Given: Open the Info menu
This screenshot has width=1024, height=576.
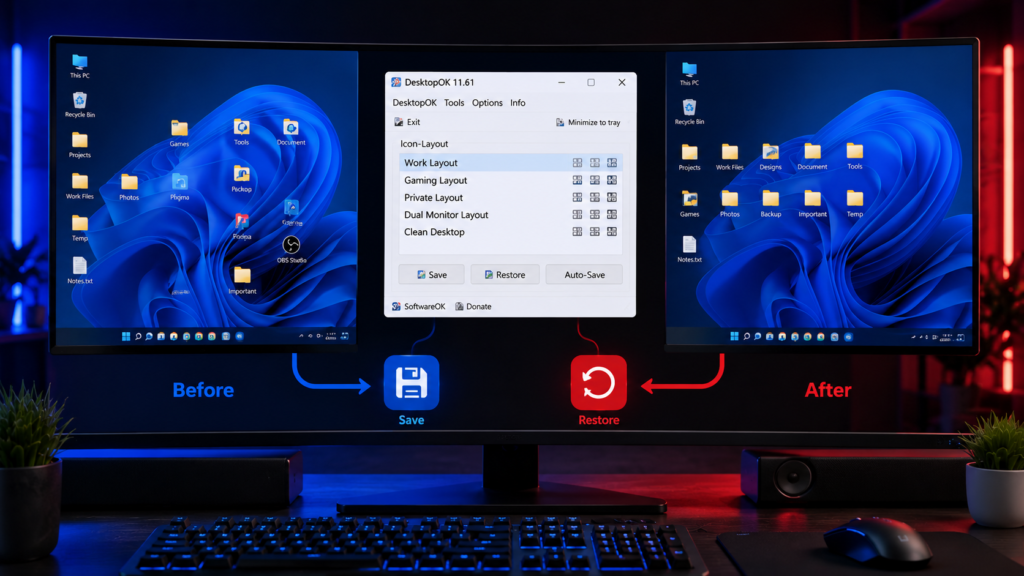Looking at the screenshot, I should (x=518, y=103).
